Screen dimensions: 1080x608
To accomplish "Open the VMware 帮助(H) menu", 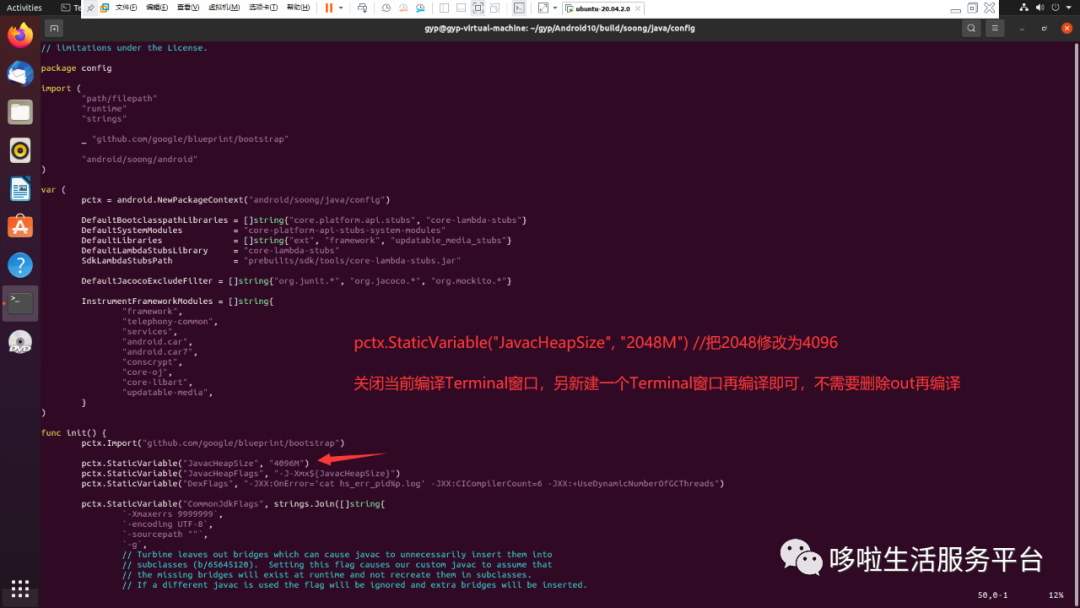I will click(298, 8).
